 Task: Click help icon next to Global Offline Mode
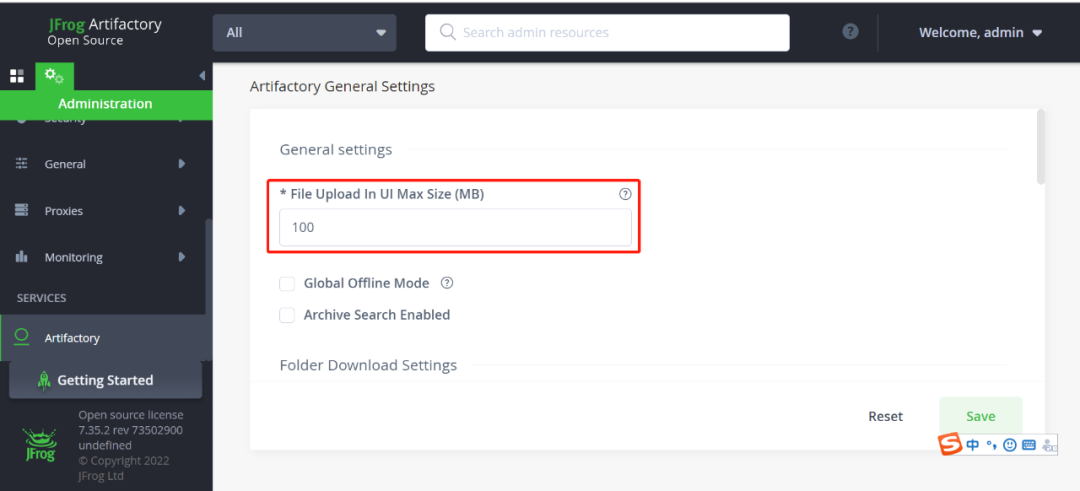[x=447, y=283]
